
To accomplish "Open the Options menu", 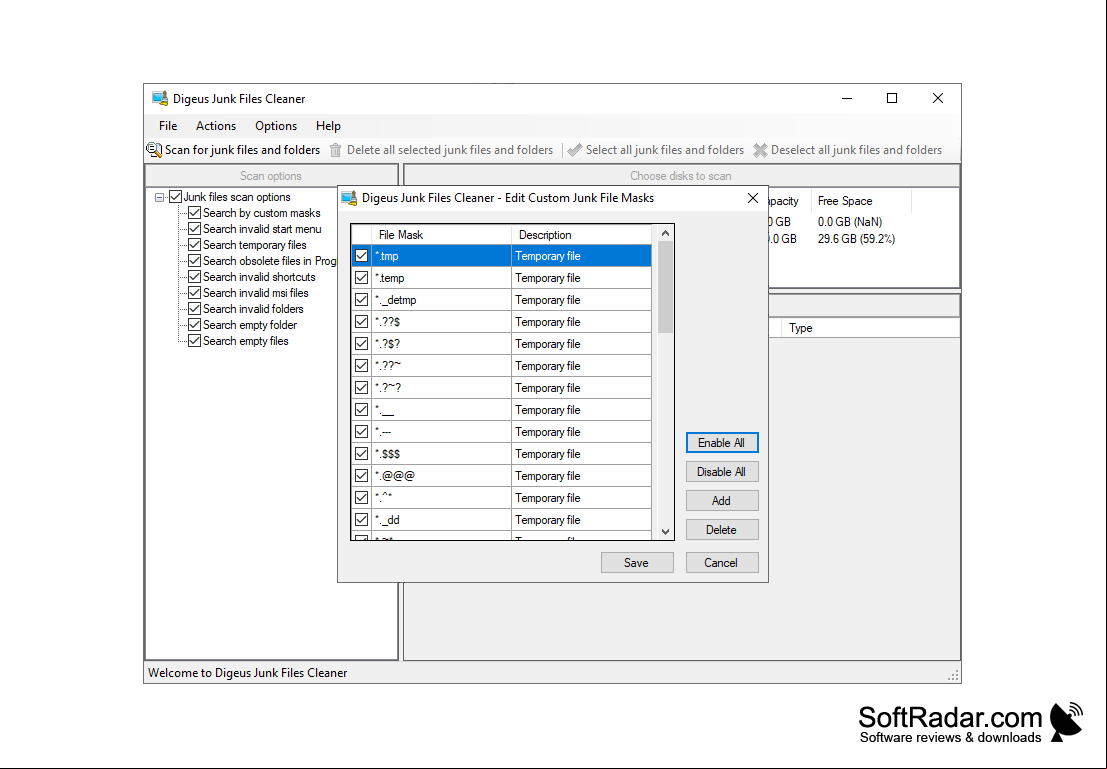I will tap(276, 126).
